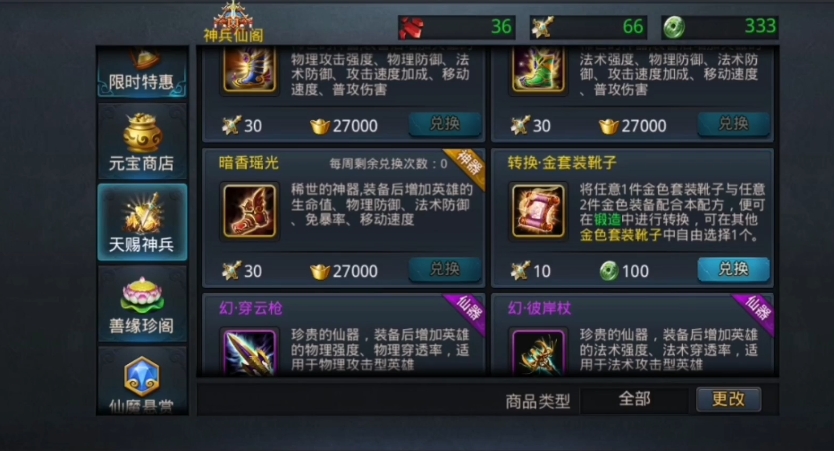
Task: Tap the 幻·彼岸杖 staff icon
Action: (538, 353)
